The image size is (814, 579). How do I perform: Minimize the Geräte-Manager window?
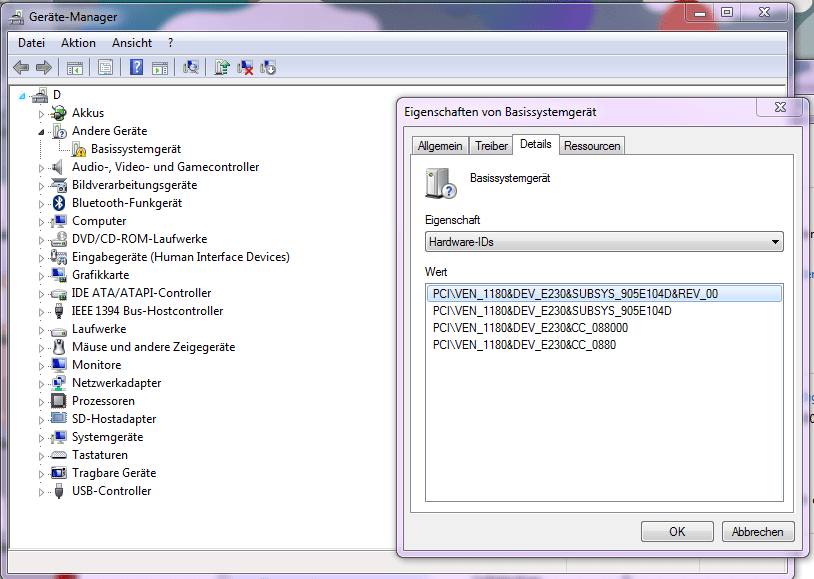point(700,12)
